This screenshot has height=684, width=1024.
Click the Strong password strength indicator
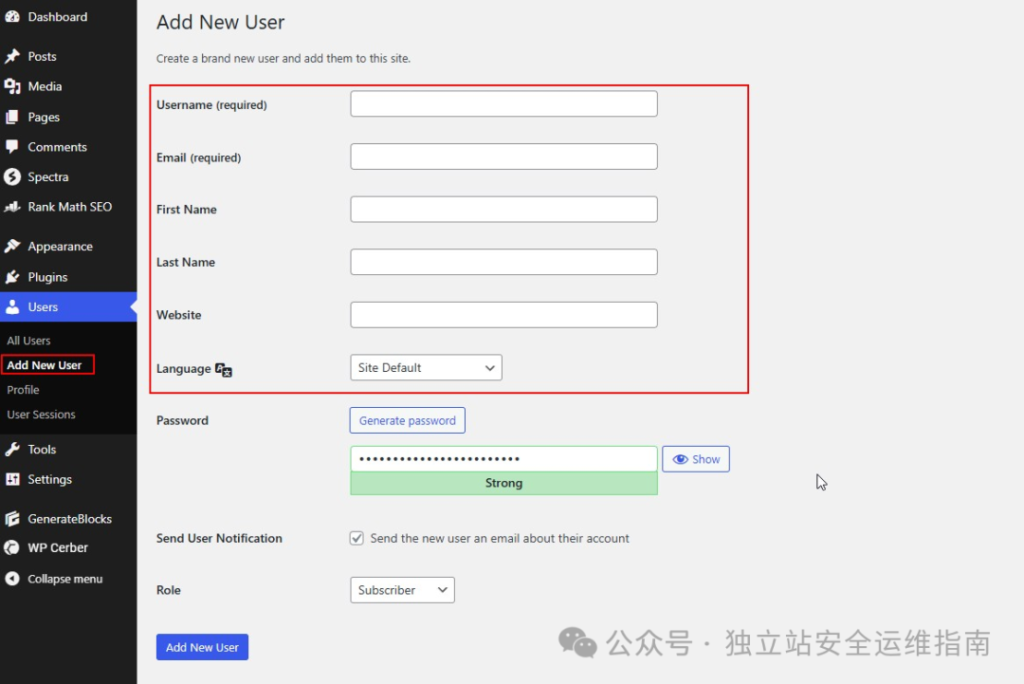point(504,483)
